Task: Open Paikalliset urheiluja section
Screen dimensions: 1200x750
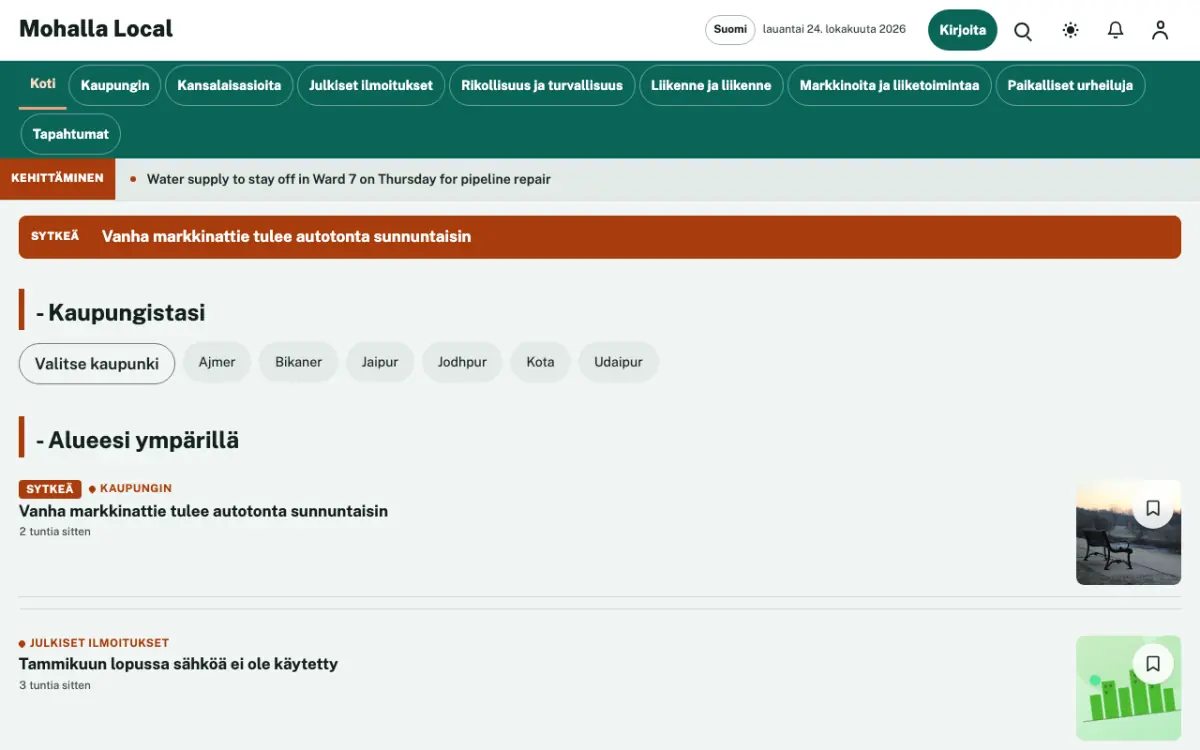Action: click(x=1070, y=86)
